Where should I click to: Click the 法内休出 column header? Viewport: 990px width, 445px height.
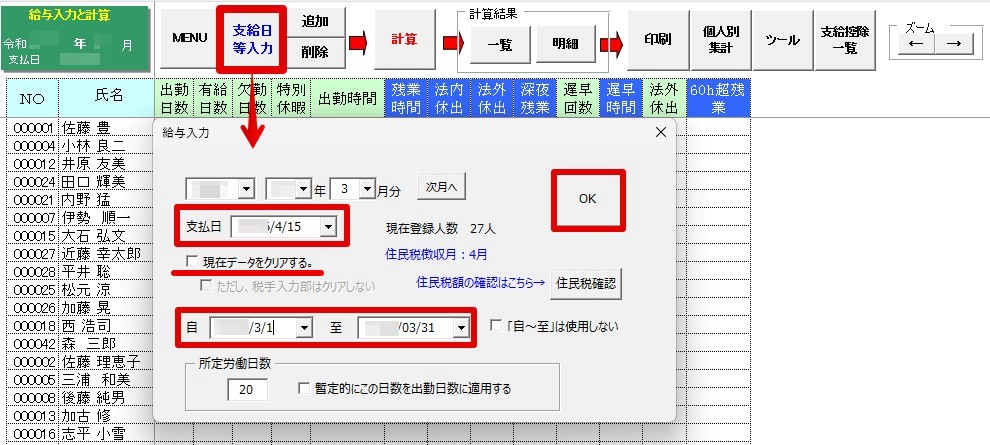449,98
